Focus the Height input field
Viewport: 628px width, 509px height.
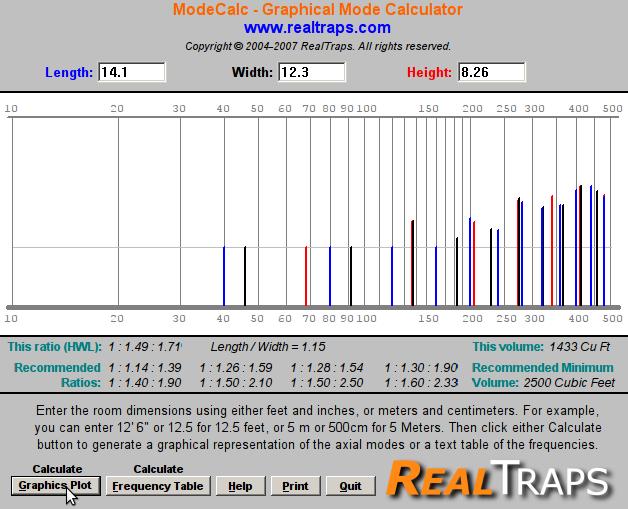point(491,72)
